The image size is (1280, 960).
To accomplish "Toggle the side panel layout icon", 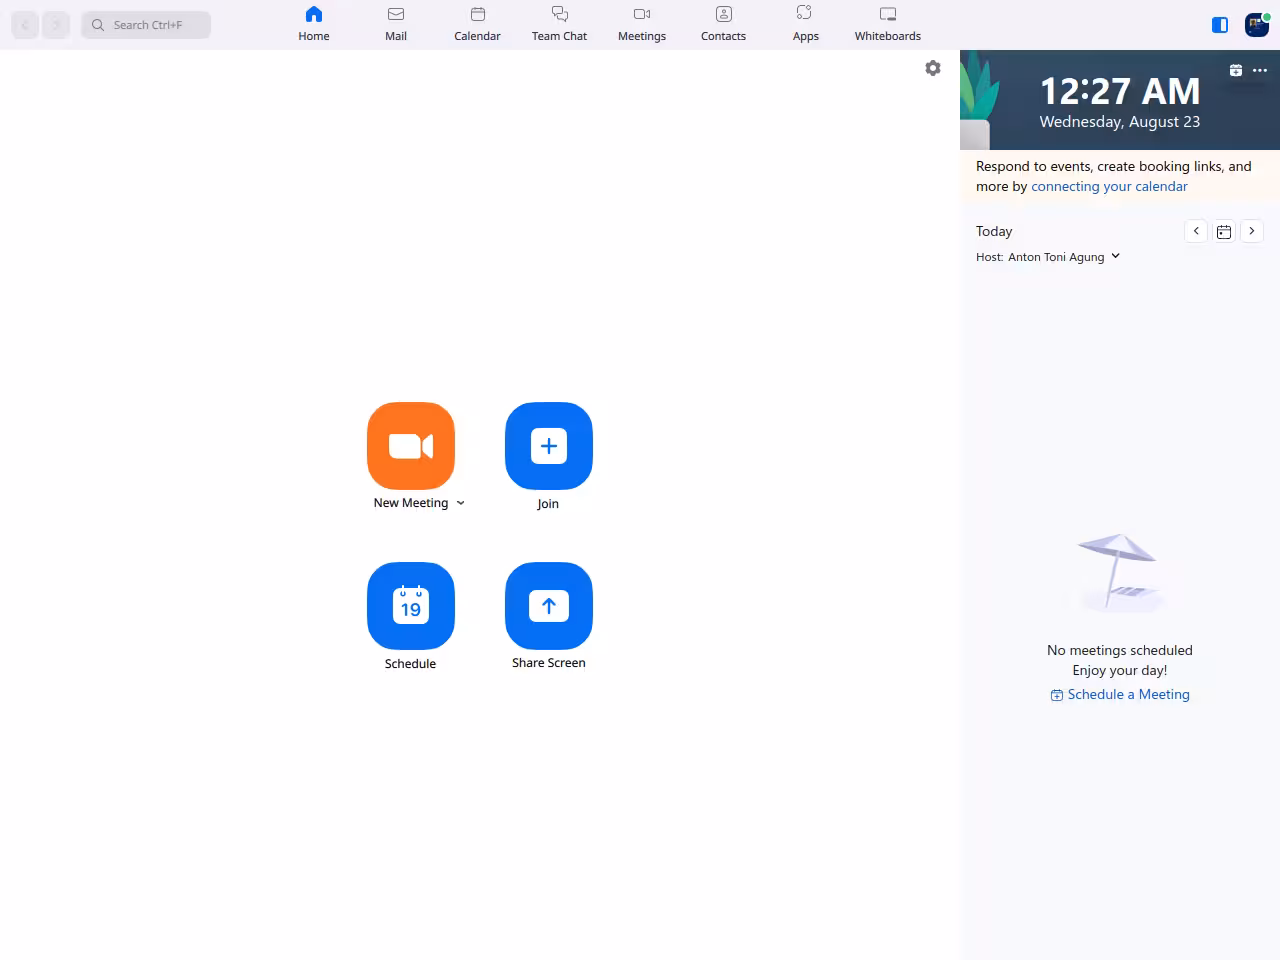I will (1220, 25).
